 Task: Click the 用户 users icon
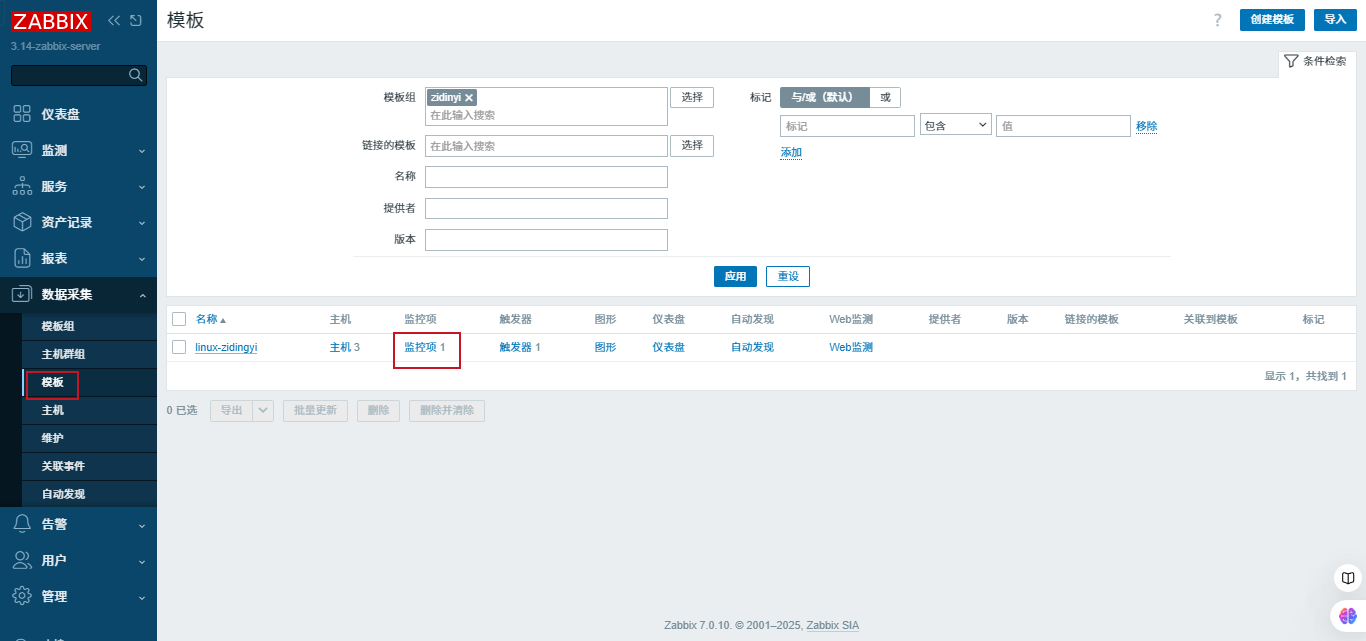(x=22, y=560)
